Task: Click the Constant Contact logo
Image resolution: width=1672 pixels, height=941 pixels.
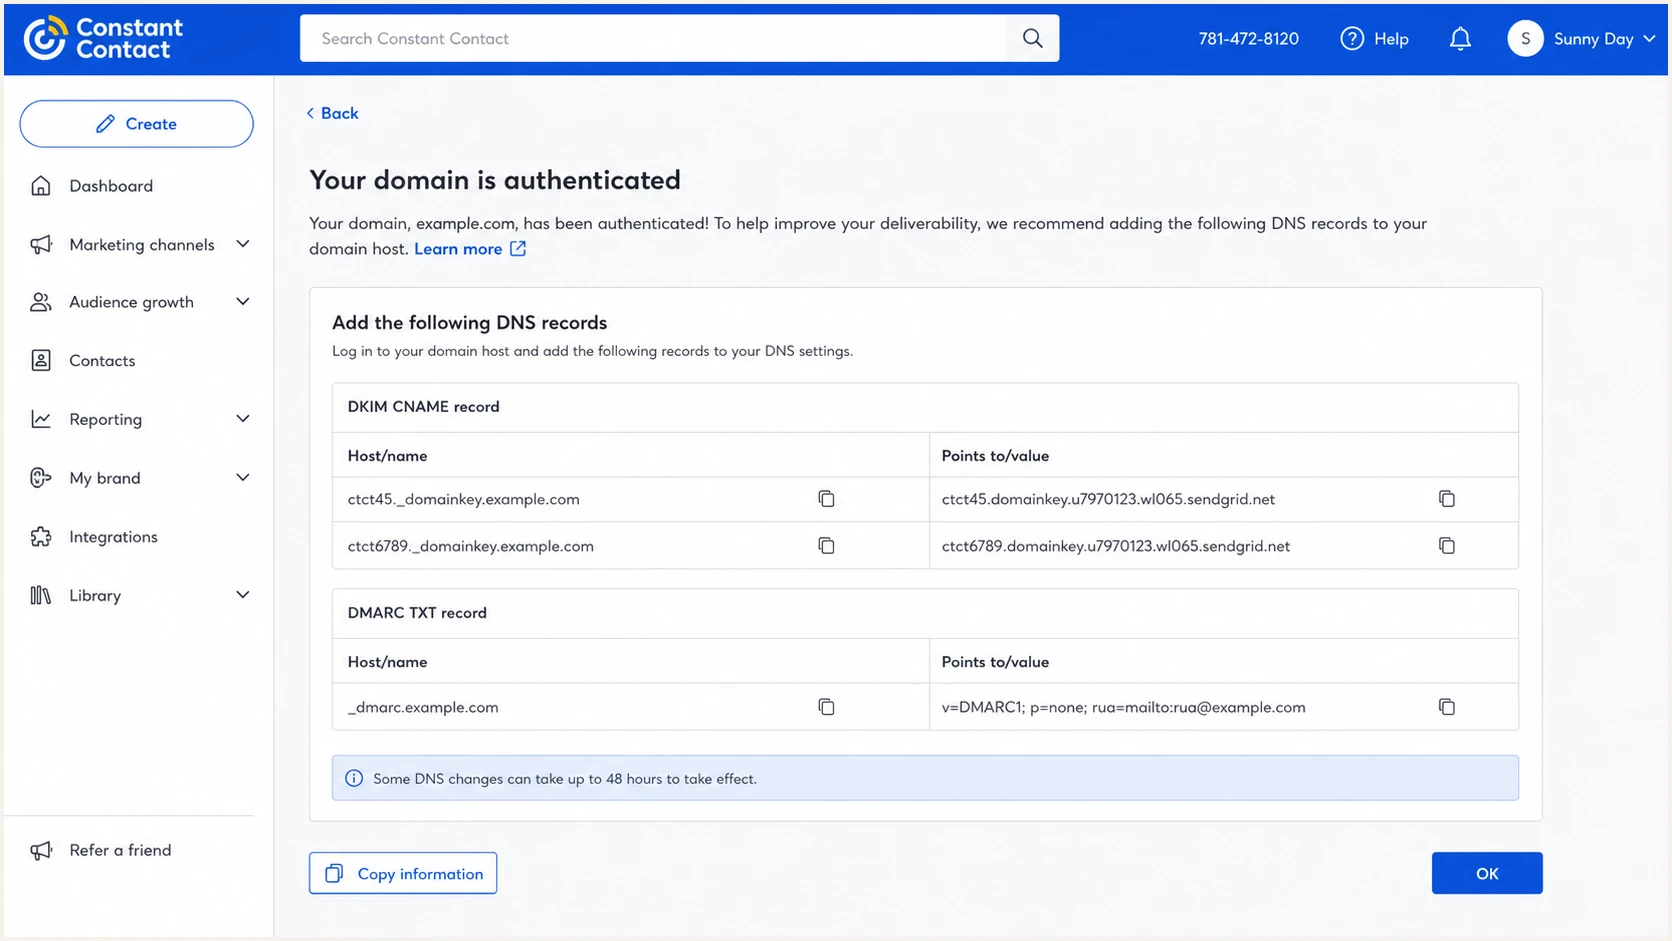Action: [103, 39]
